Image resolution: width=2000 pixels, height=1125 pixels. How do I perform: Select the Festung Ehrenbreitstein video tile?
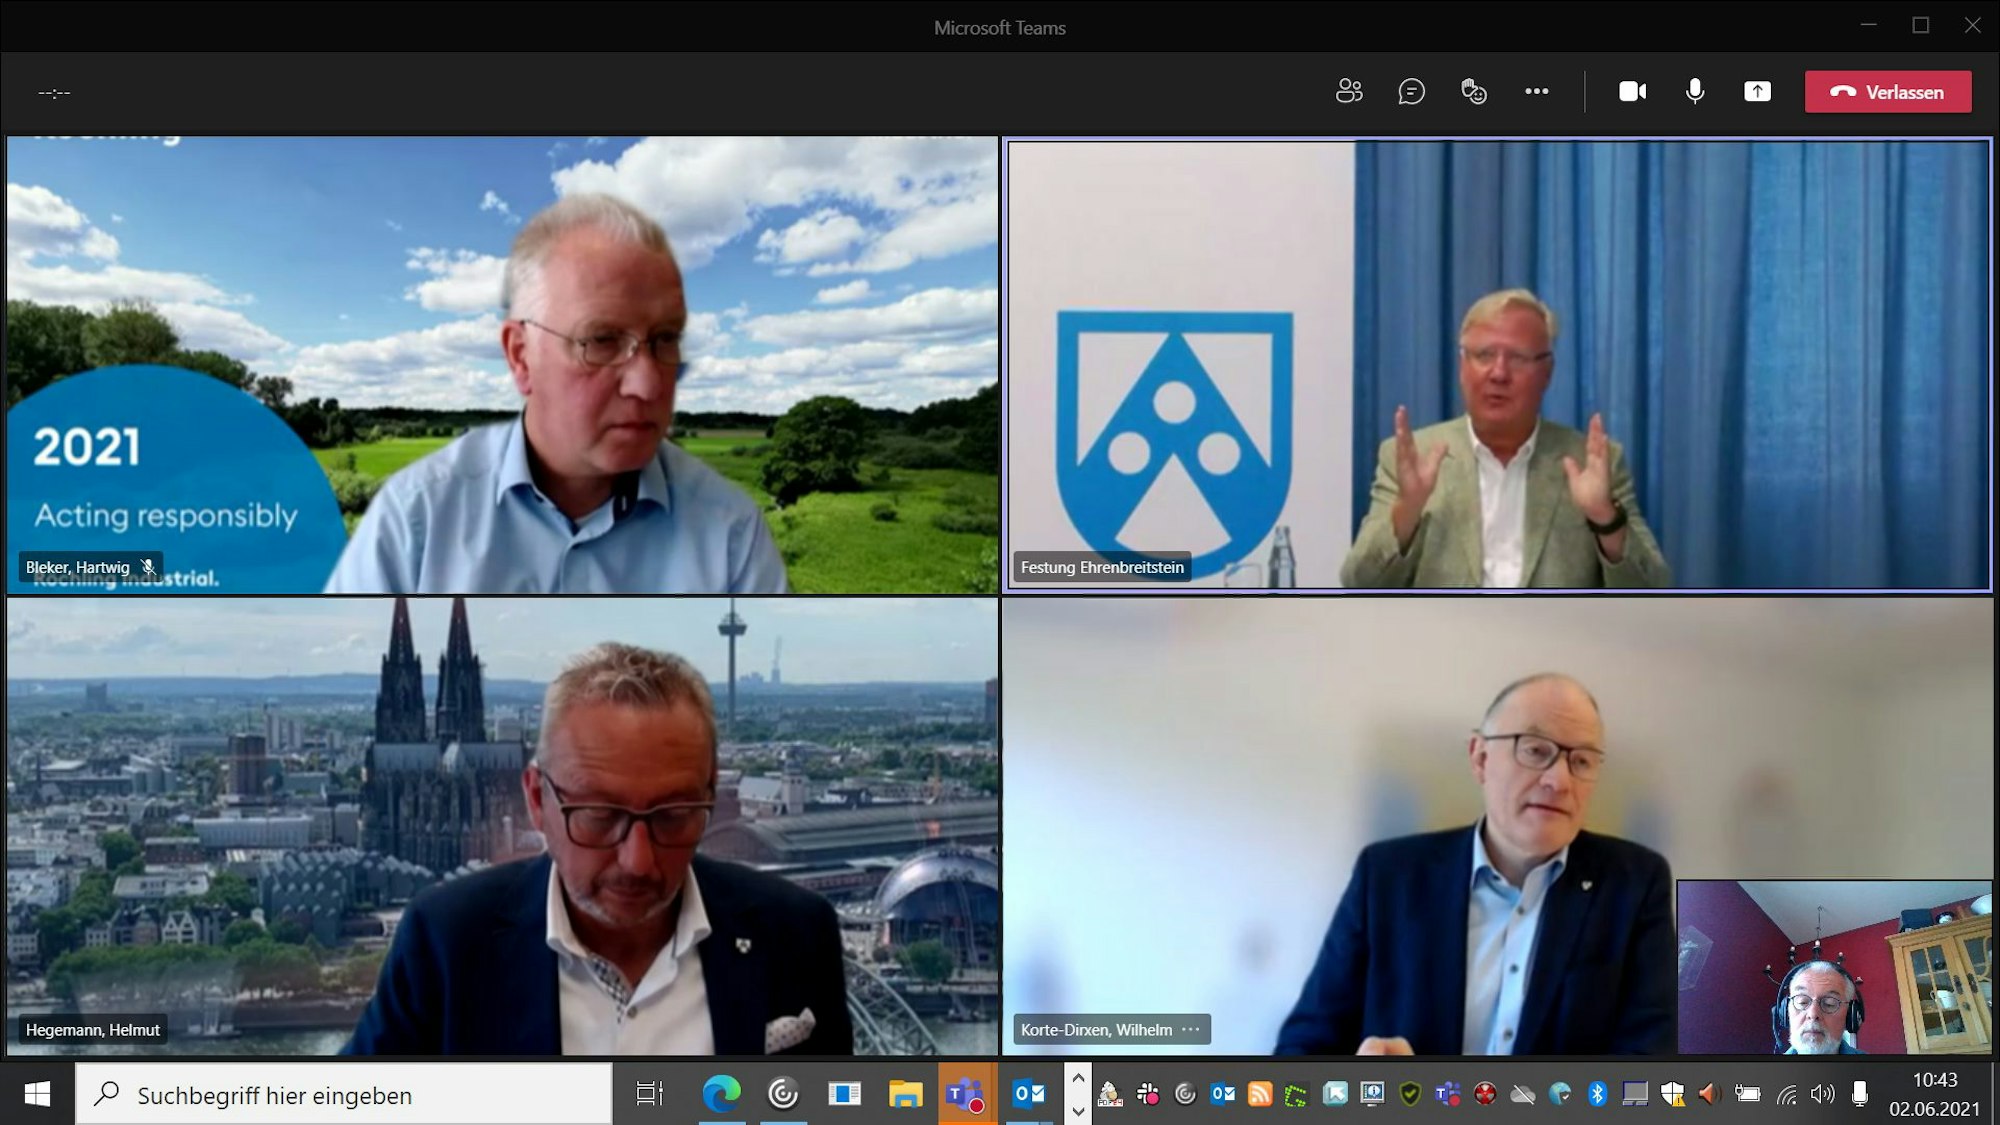[x=1497, y=364]
